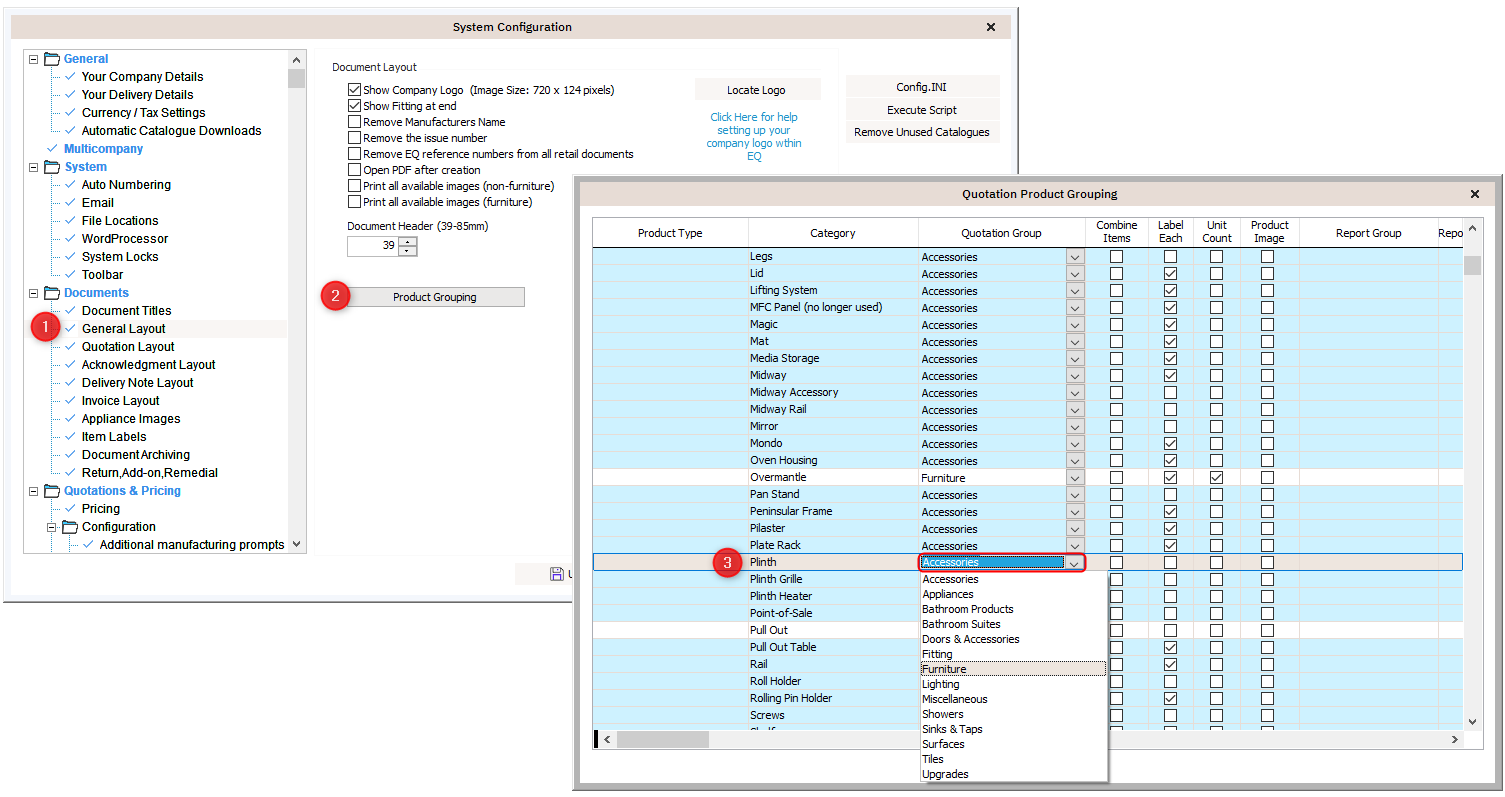This screenshot has width=1505, height=797.
Task: Click Document Header millimetre input field
Action: click(x=372, y=245)
